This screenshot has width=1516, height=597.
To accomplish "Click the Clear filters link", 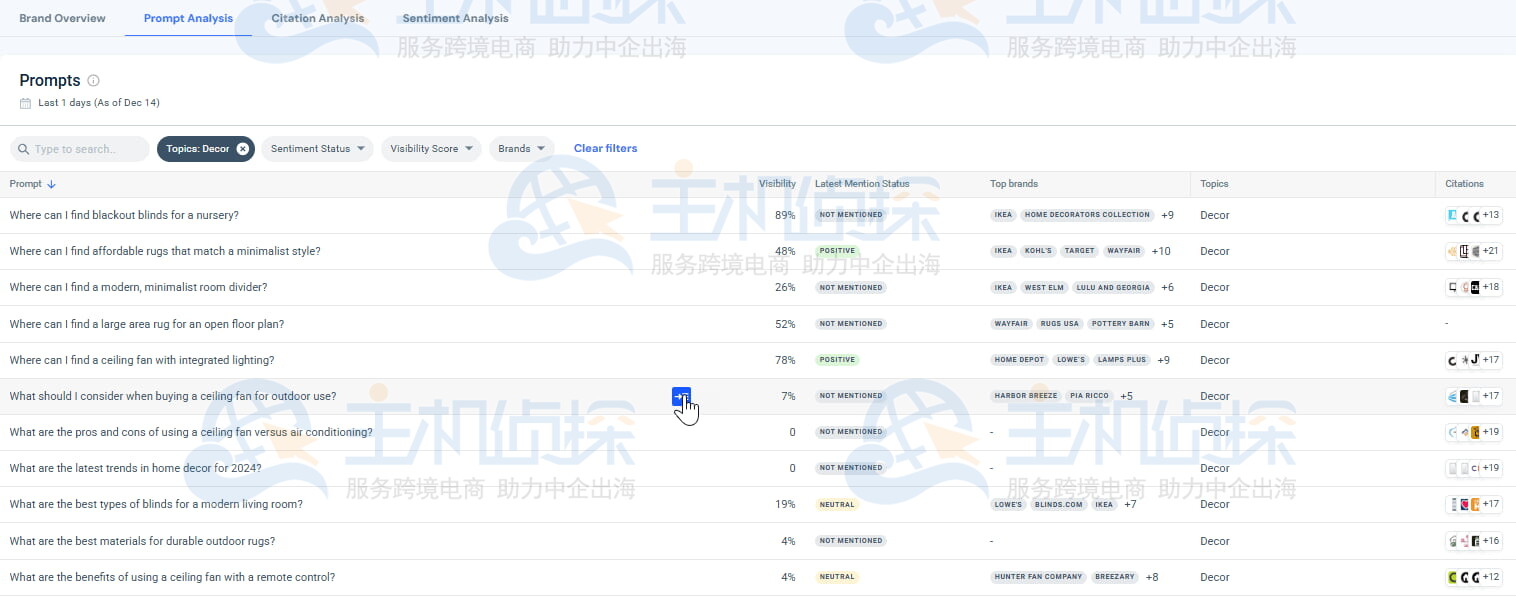I will pyautogui.click(x=605, y=148).
